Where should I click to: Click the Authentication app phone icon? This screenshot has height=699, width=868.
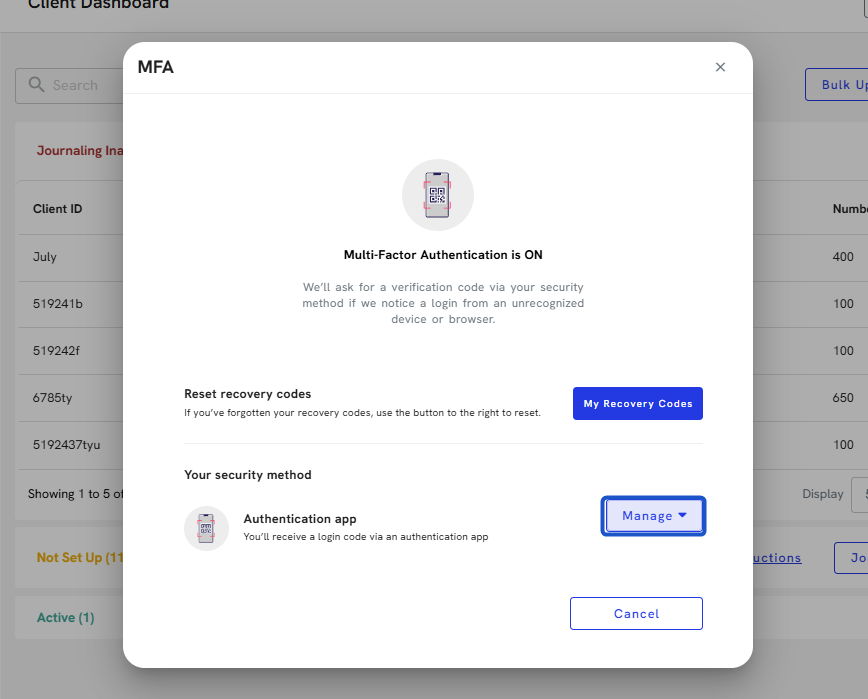click(206, 527)
